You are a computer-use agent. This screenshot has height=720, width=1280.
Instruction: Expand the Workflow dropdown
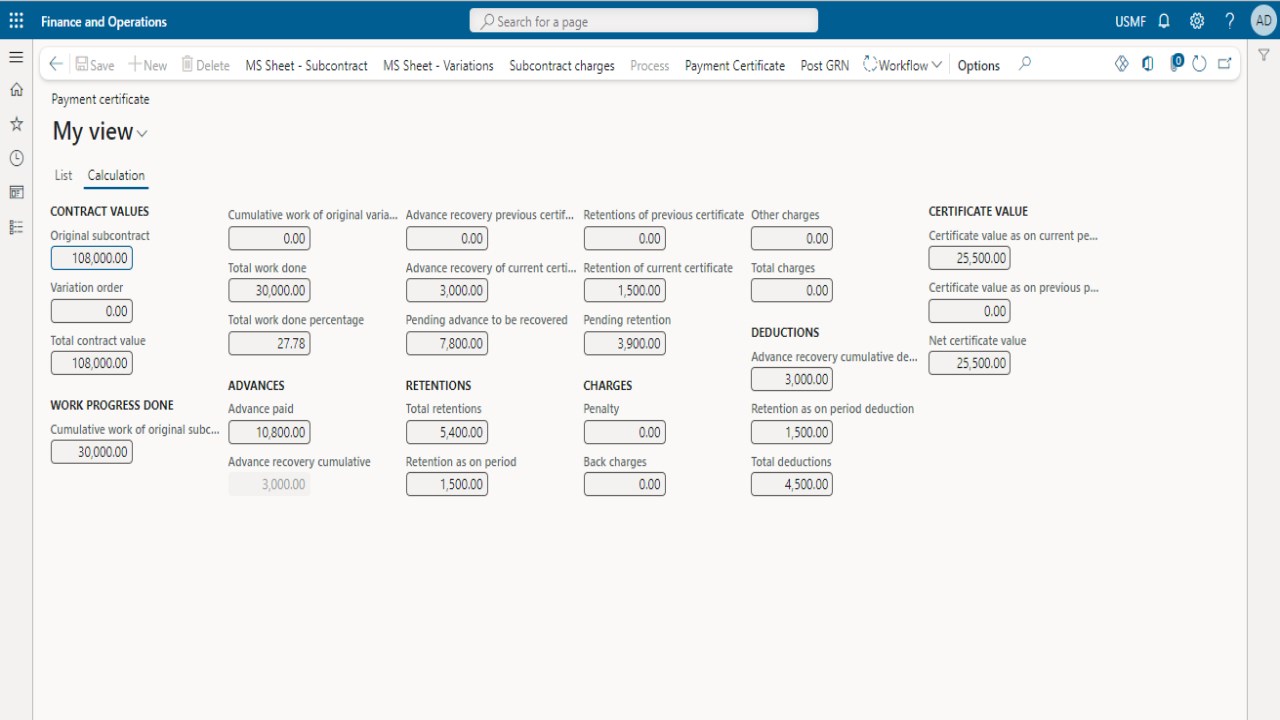click(902, 65)
